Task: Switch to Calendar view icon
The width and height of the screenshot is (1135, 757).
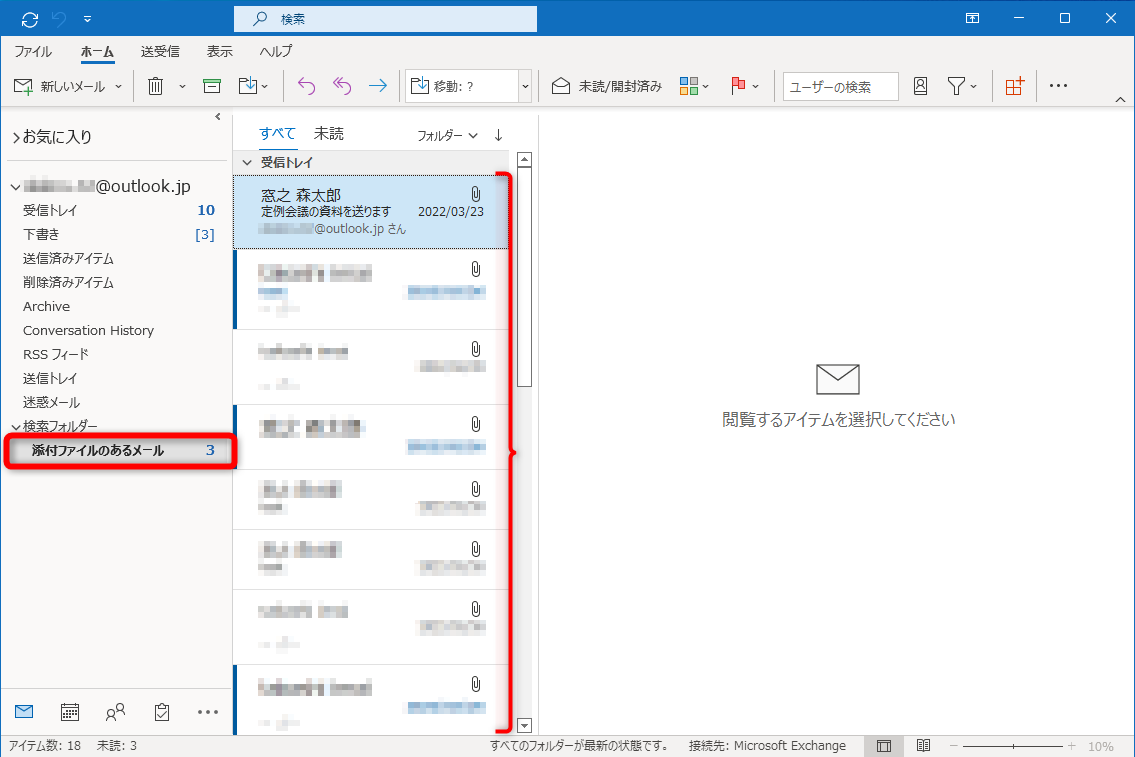Action: coord(69,712)
